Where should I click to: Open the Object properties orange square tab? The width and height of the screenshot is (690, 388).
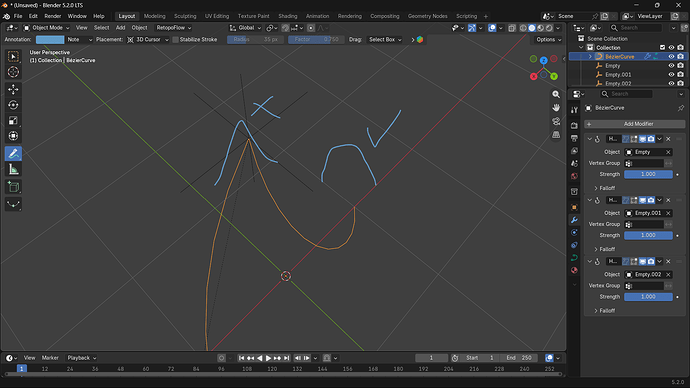[574, 207]
